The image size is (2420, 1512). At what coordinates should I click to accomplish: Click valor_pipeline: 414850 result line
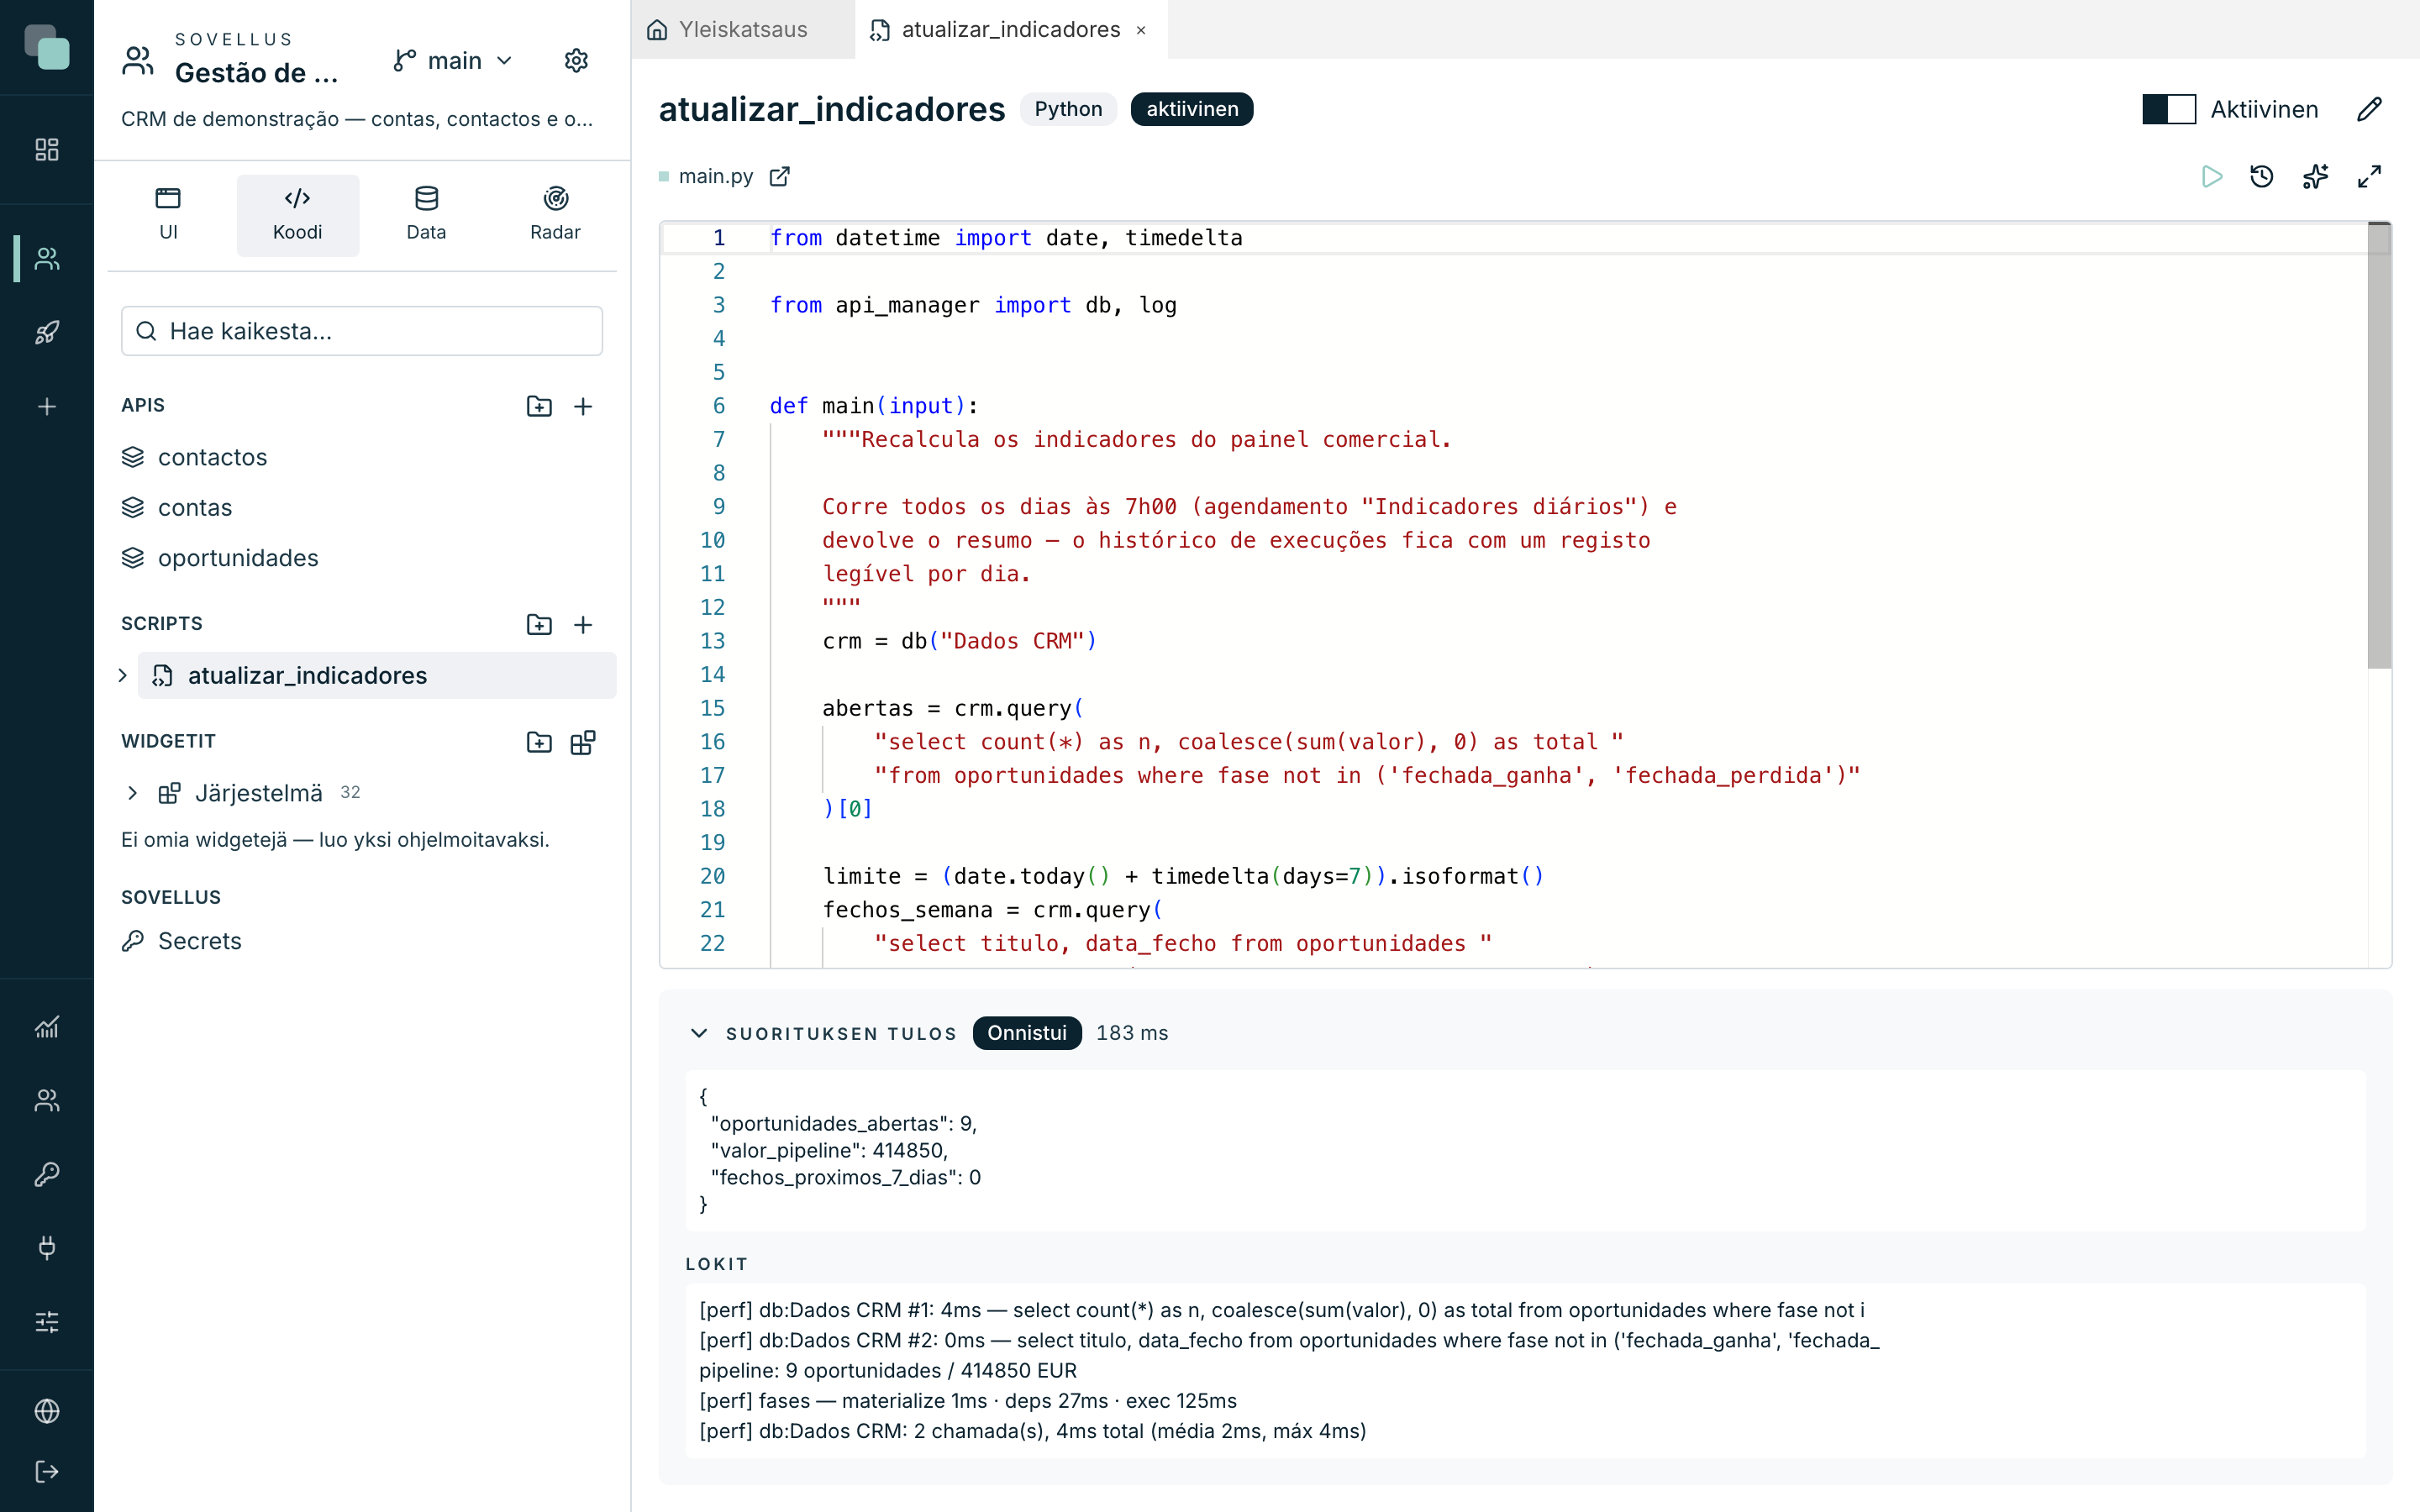click(x=829, y=1151)
